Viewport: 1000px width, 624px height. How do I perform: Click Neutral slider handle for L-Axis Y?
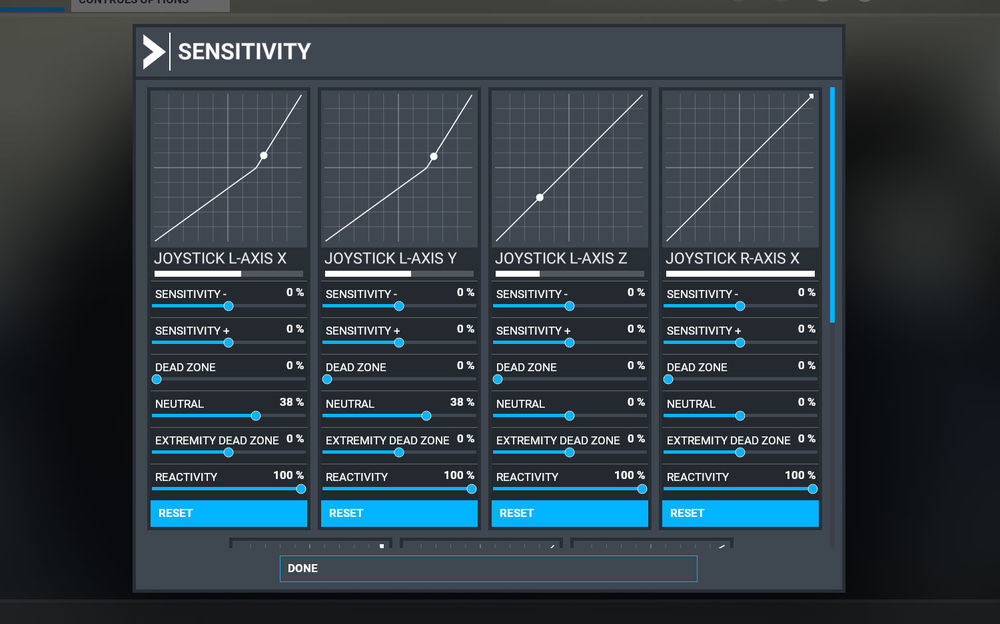pos(427,416)
